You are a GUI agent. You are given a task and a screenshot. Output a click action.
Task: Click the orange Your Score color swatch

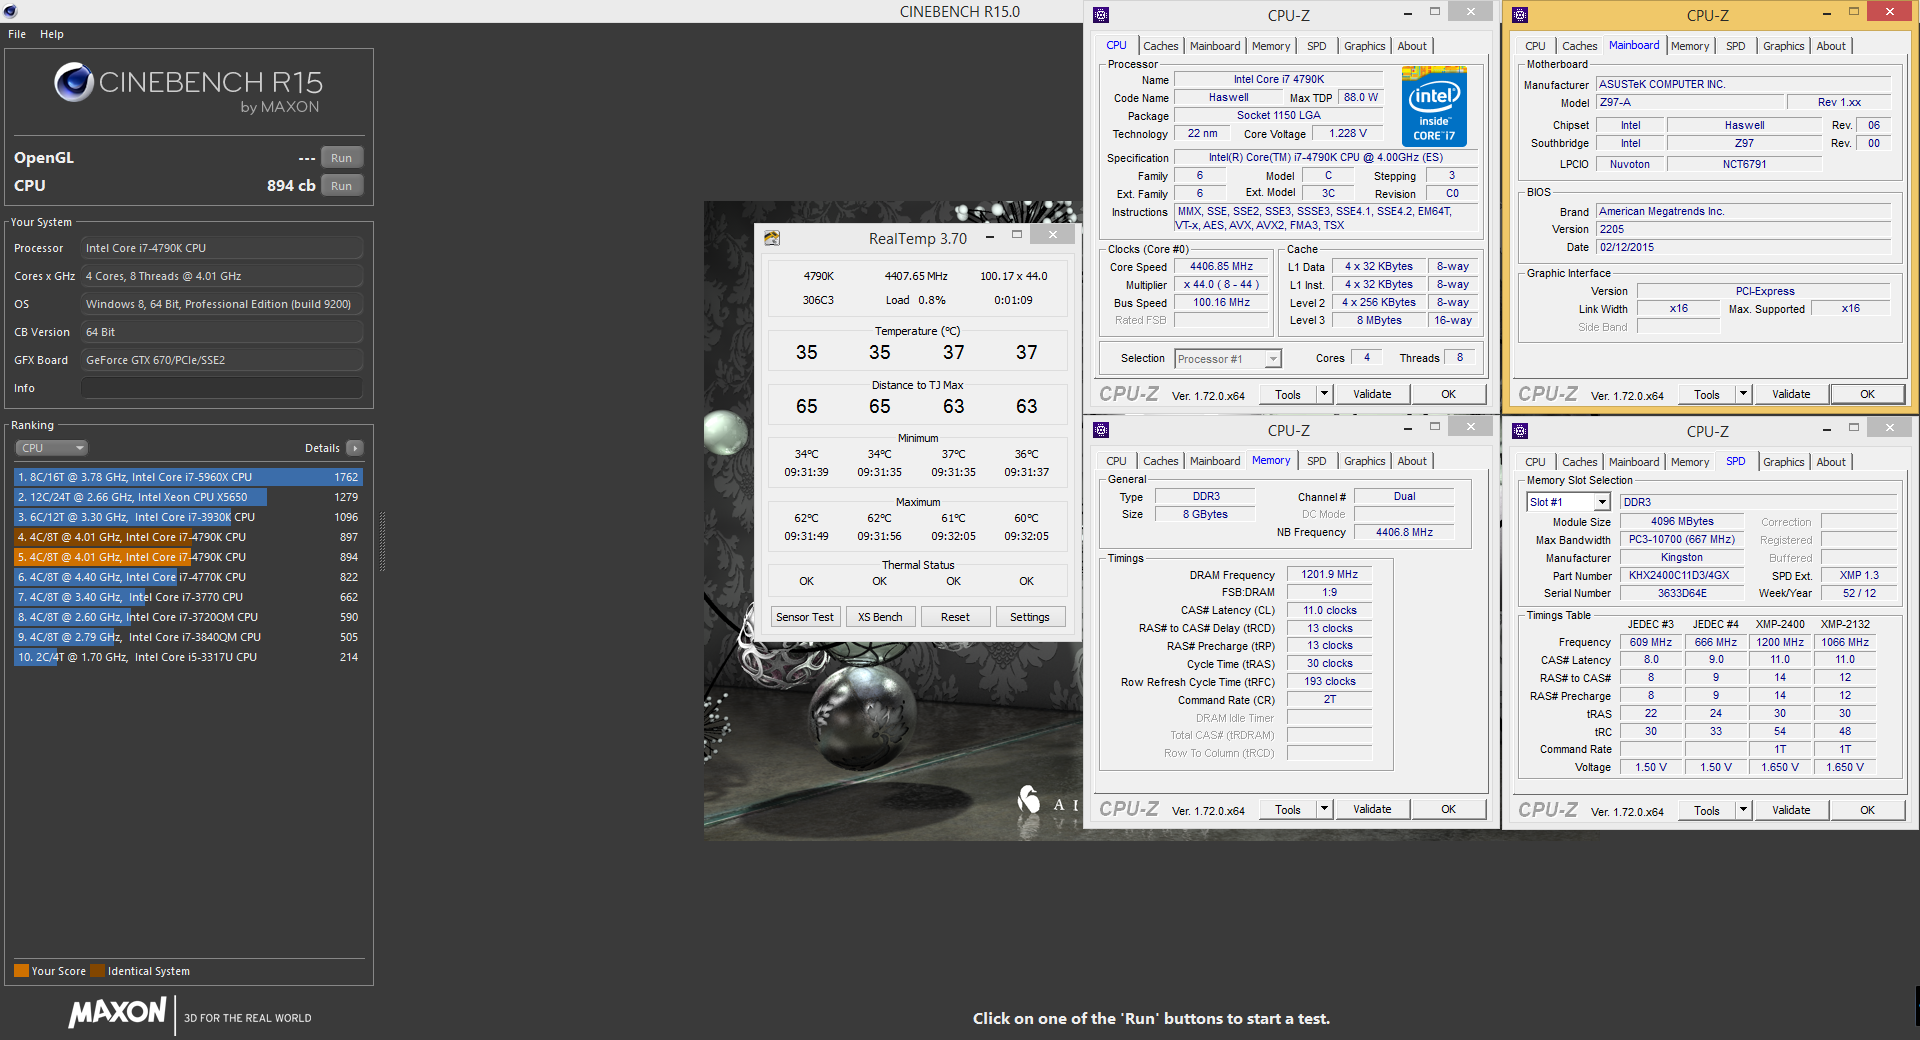[21, 970]
